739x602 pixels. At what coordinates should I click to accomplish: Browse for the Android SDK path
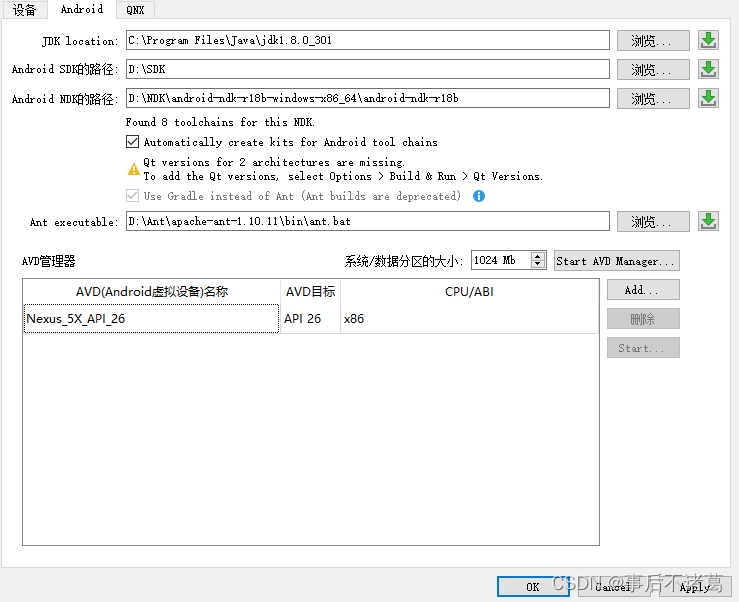coord(653,70)
